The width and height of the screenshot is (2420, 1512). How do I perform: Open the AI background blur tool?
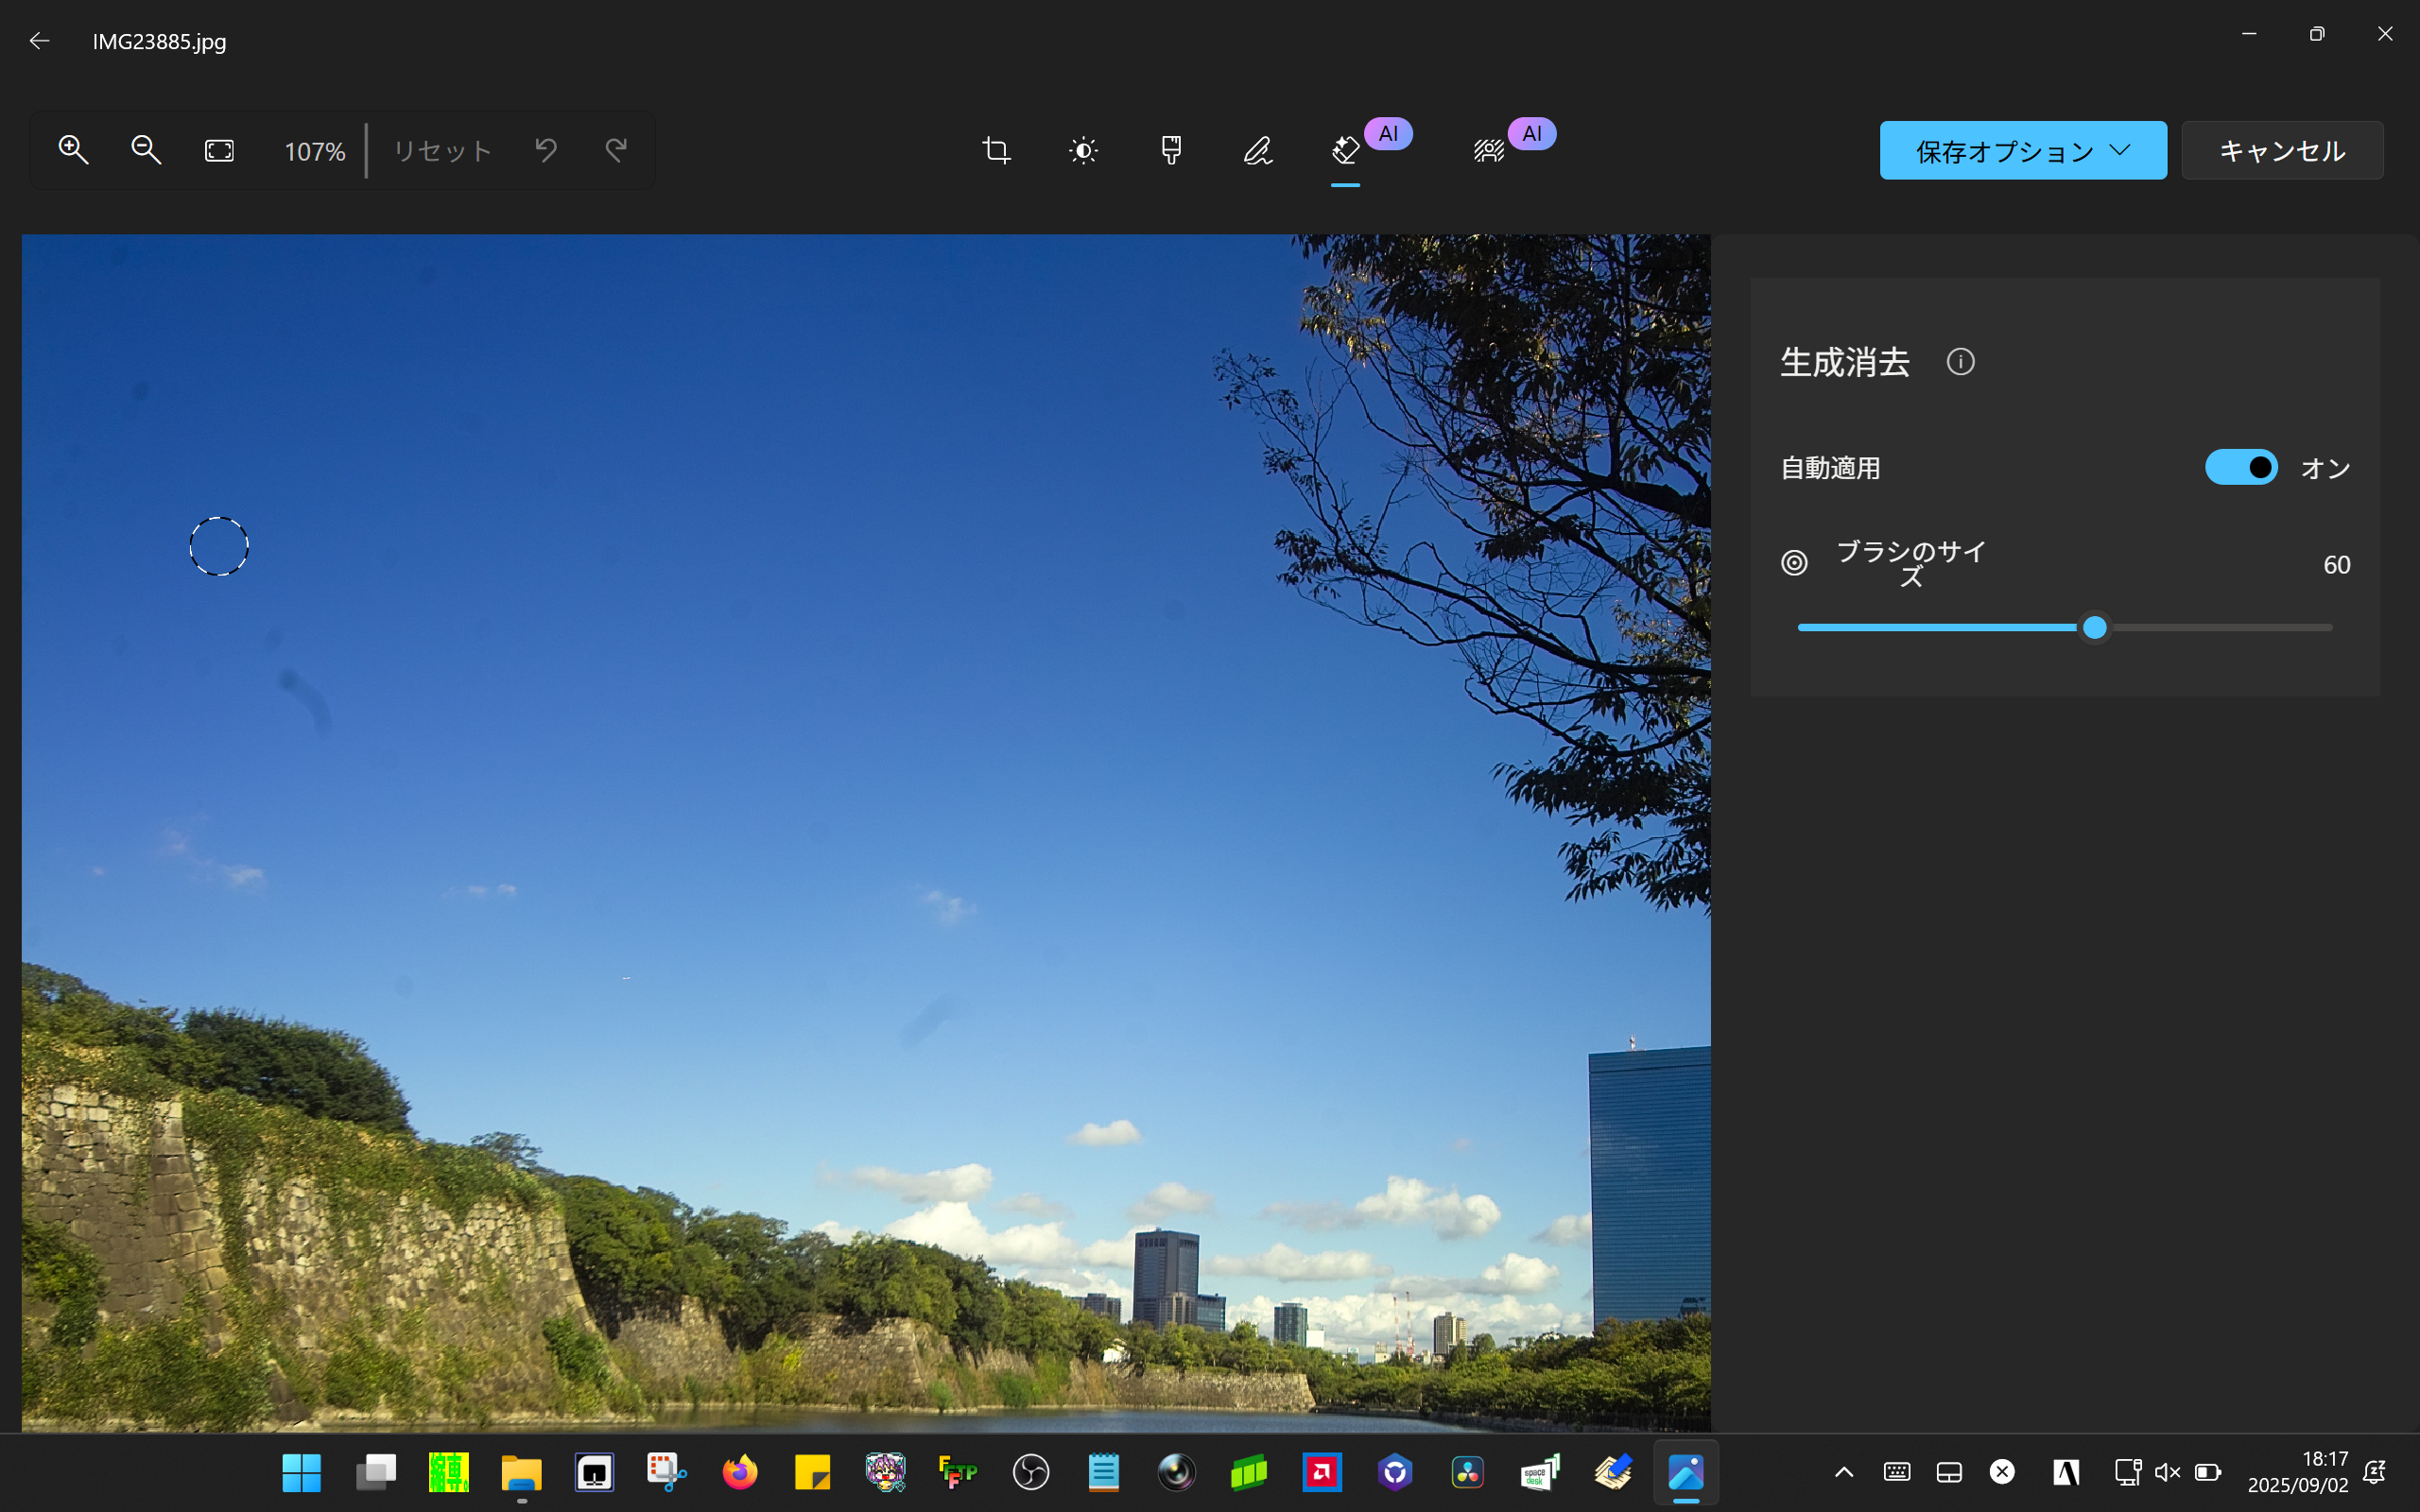click(x=1489, y=150)
